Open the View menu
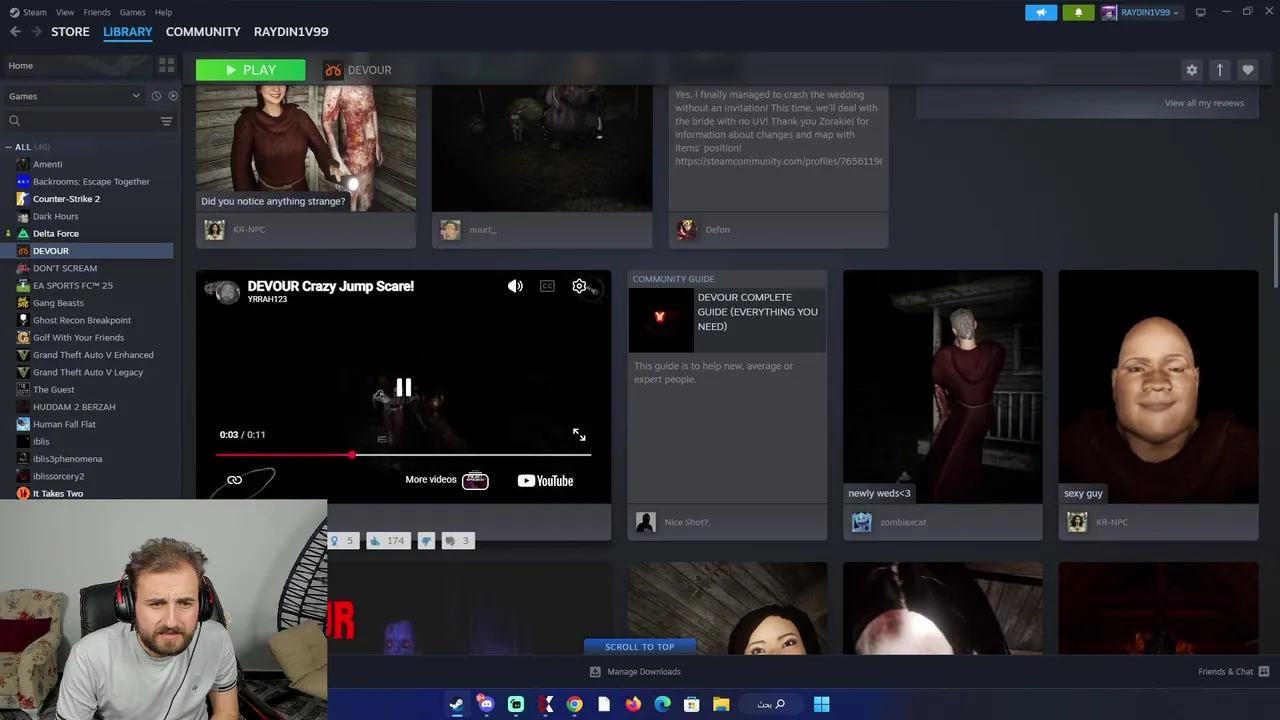The image size is (1280, 720). click(x=65, y=12)
